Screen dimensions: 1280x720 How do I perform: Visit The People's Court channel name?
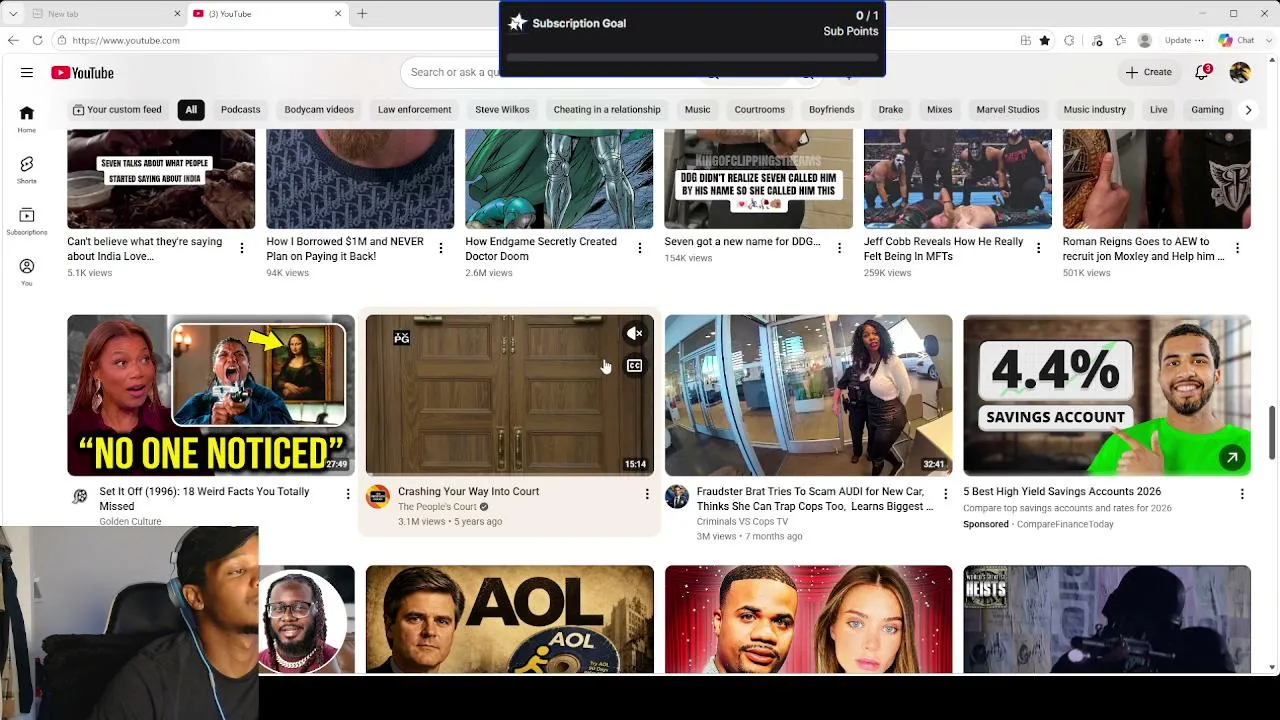pos(437,507)
